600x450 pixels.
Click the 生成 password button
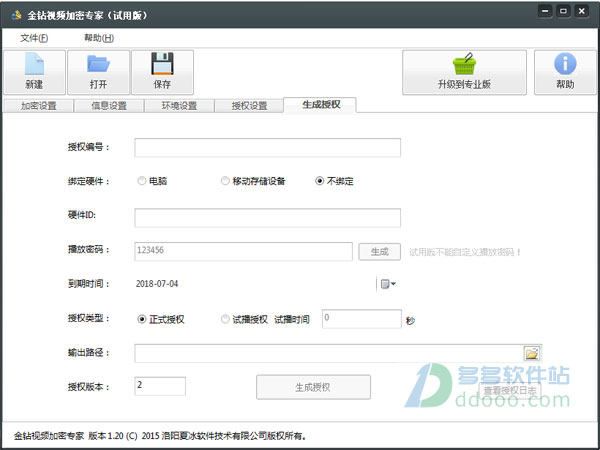380,252
